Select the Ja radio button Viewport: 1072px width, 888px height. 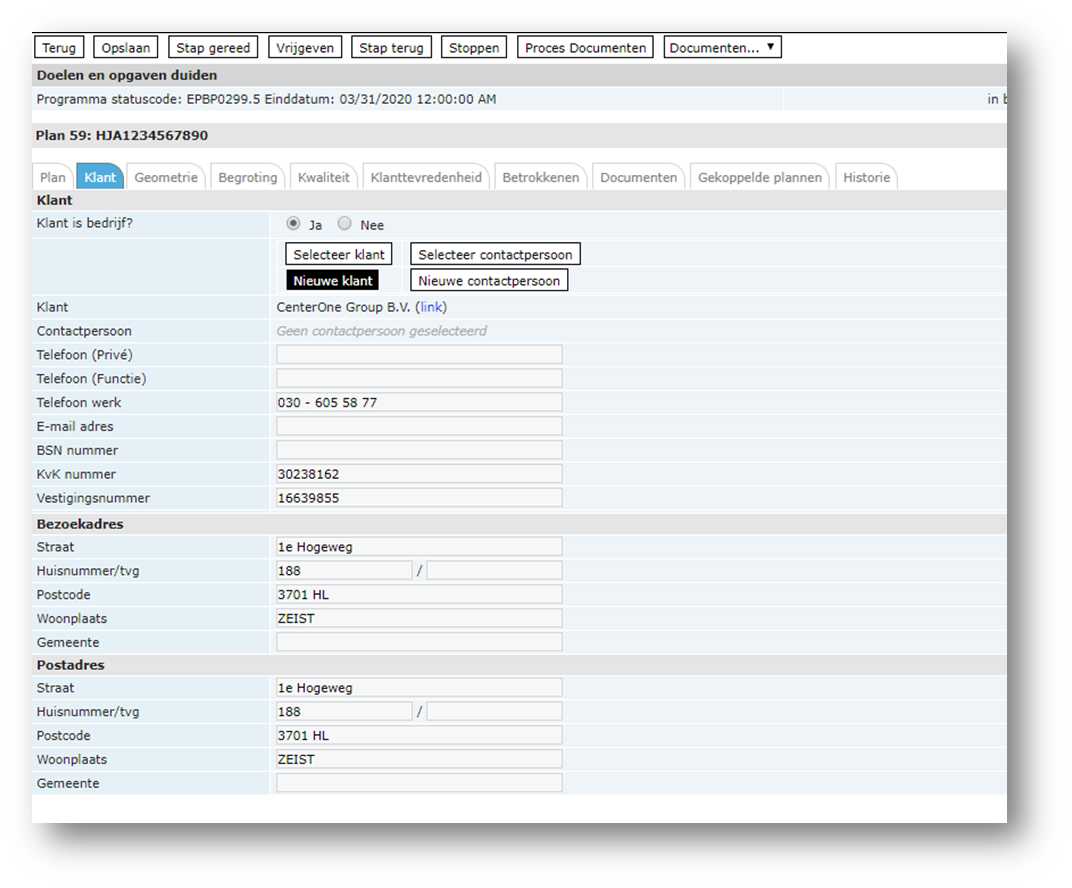click(293, 224)
